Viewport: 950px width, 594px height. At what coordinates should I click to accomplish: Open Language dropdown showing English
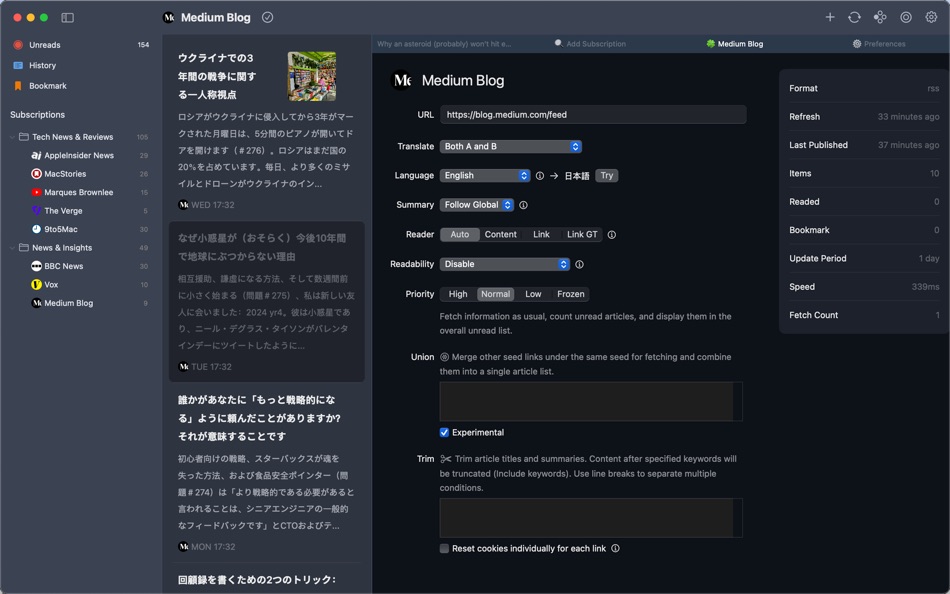(x=485, y=175)
